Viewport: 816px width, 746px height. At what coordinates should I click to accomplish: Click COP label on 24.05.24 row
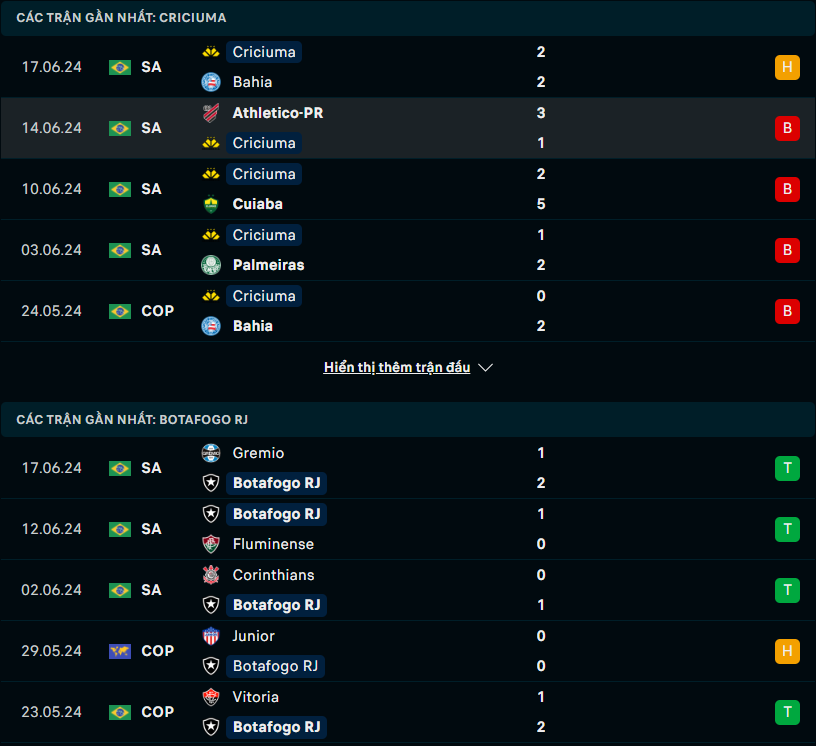pos(158,311)
